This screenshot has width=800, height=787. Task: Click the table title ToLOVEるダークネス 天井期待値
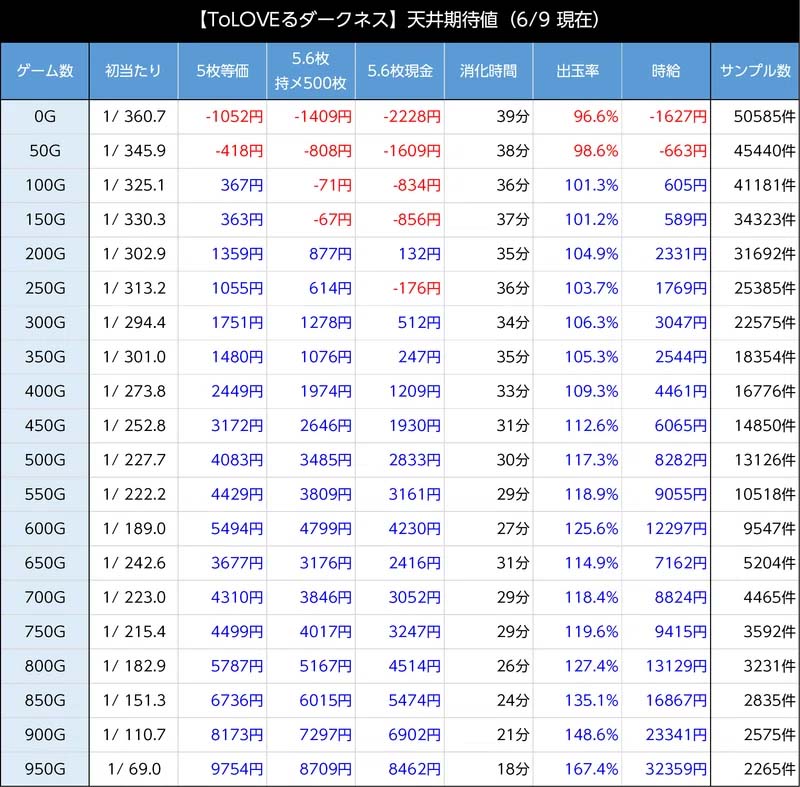coord(400,21)
